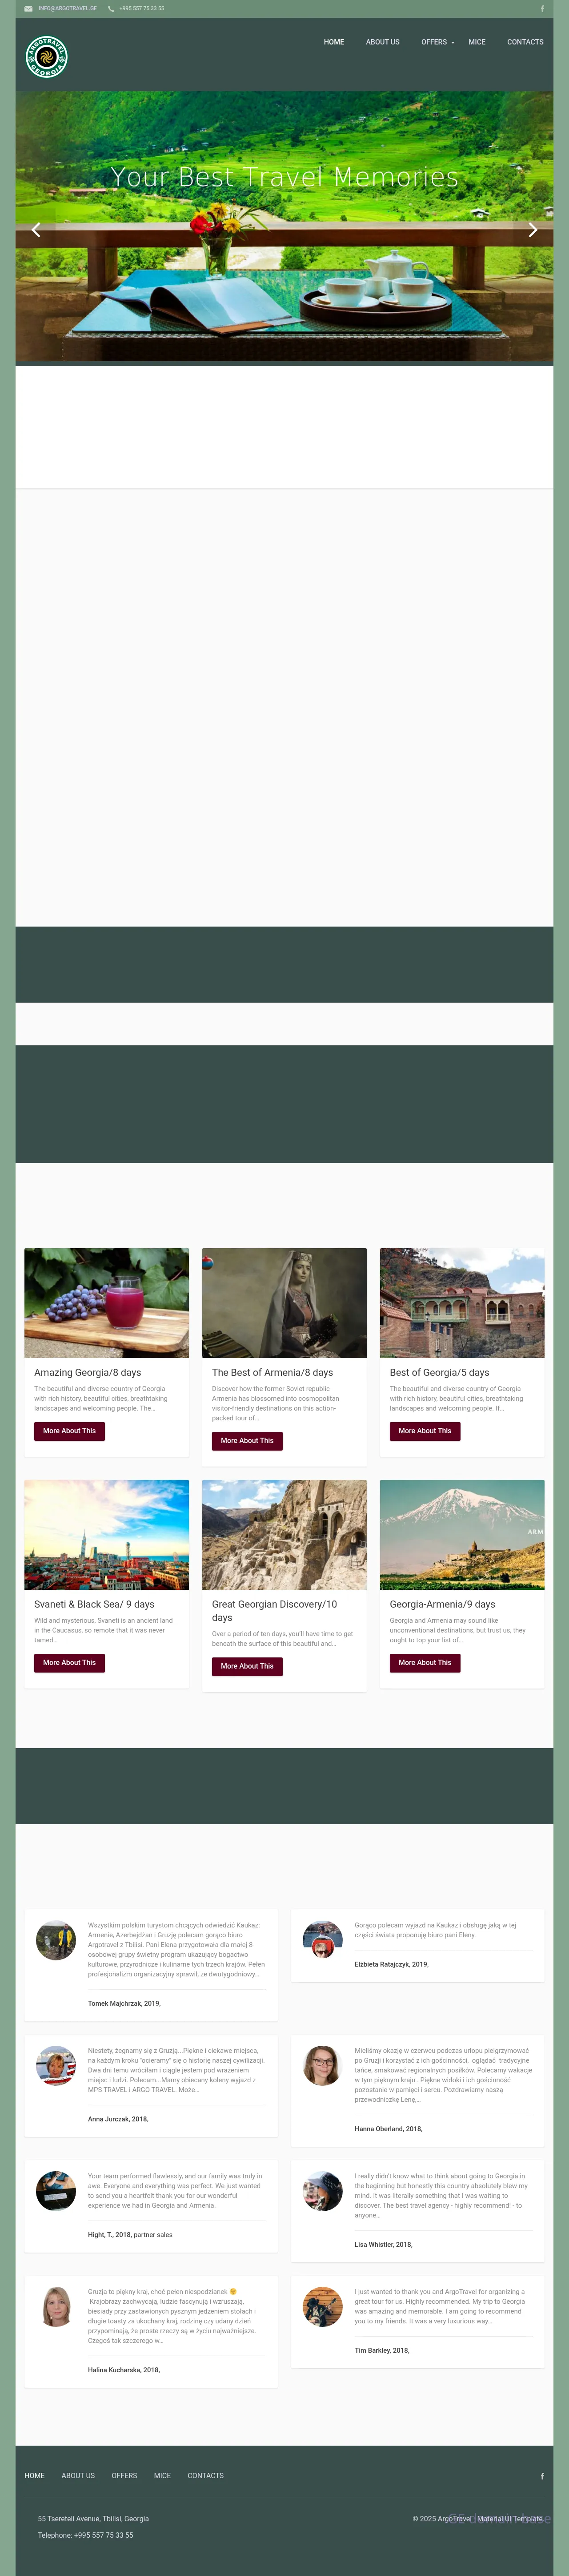Open CONTACTS in top navigation

pyautogui.click(x=525, y=42)
